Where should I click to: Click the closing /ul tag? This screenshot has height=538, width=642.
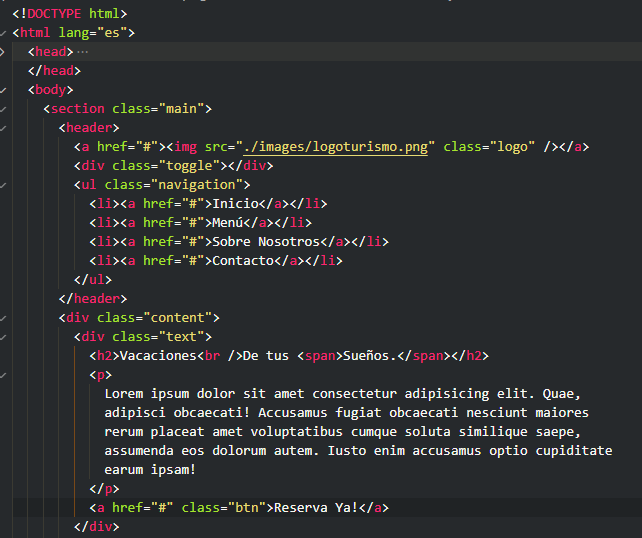click(93, 280)
